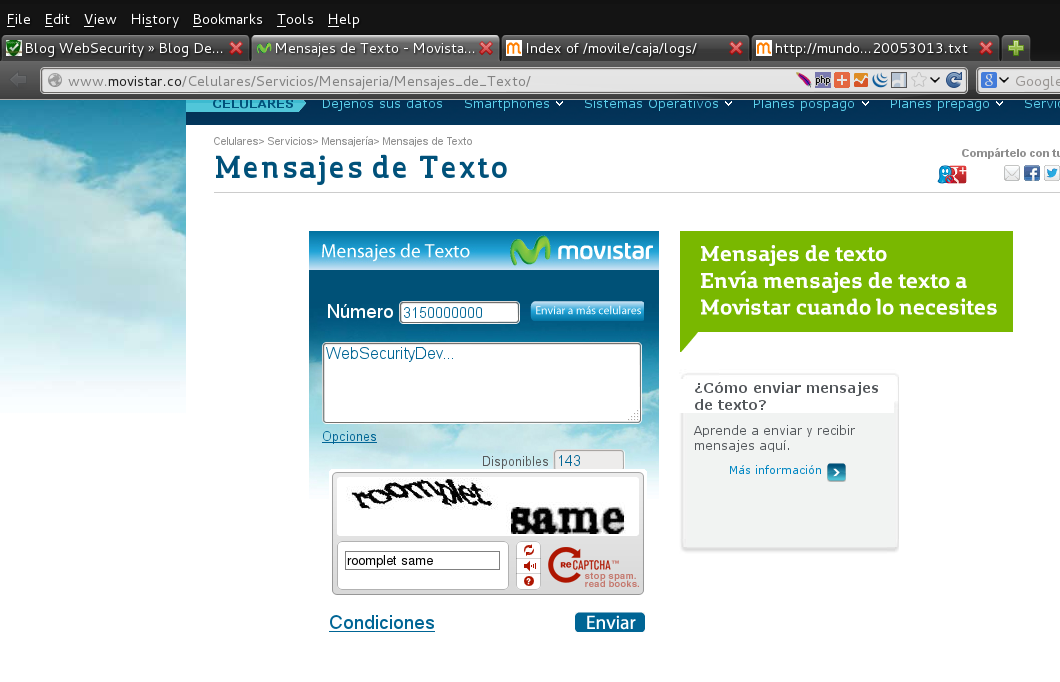The width and height of the screenshot is (1060, 682).
Task: Click the Servicios breadcrumb link
Action: 289,141
